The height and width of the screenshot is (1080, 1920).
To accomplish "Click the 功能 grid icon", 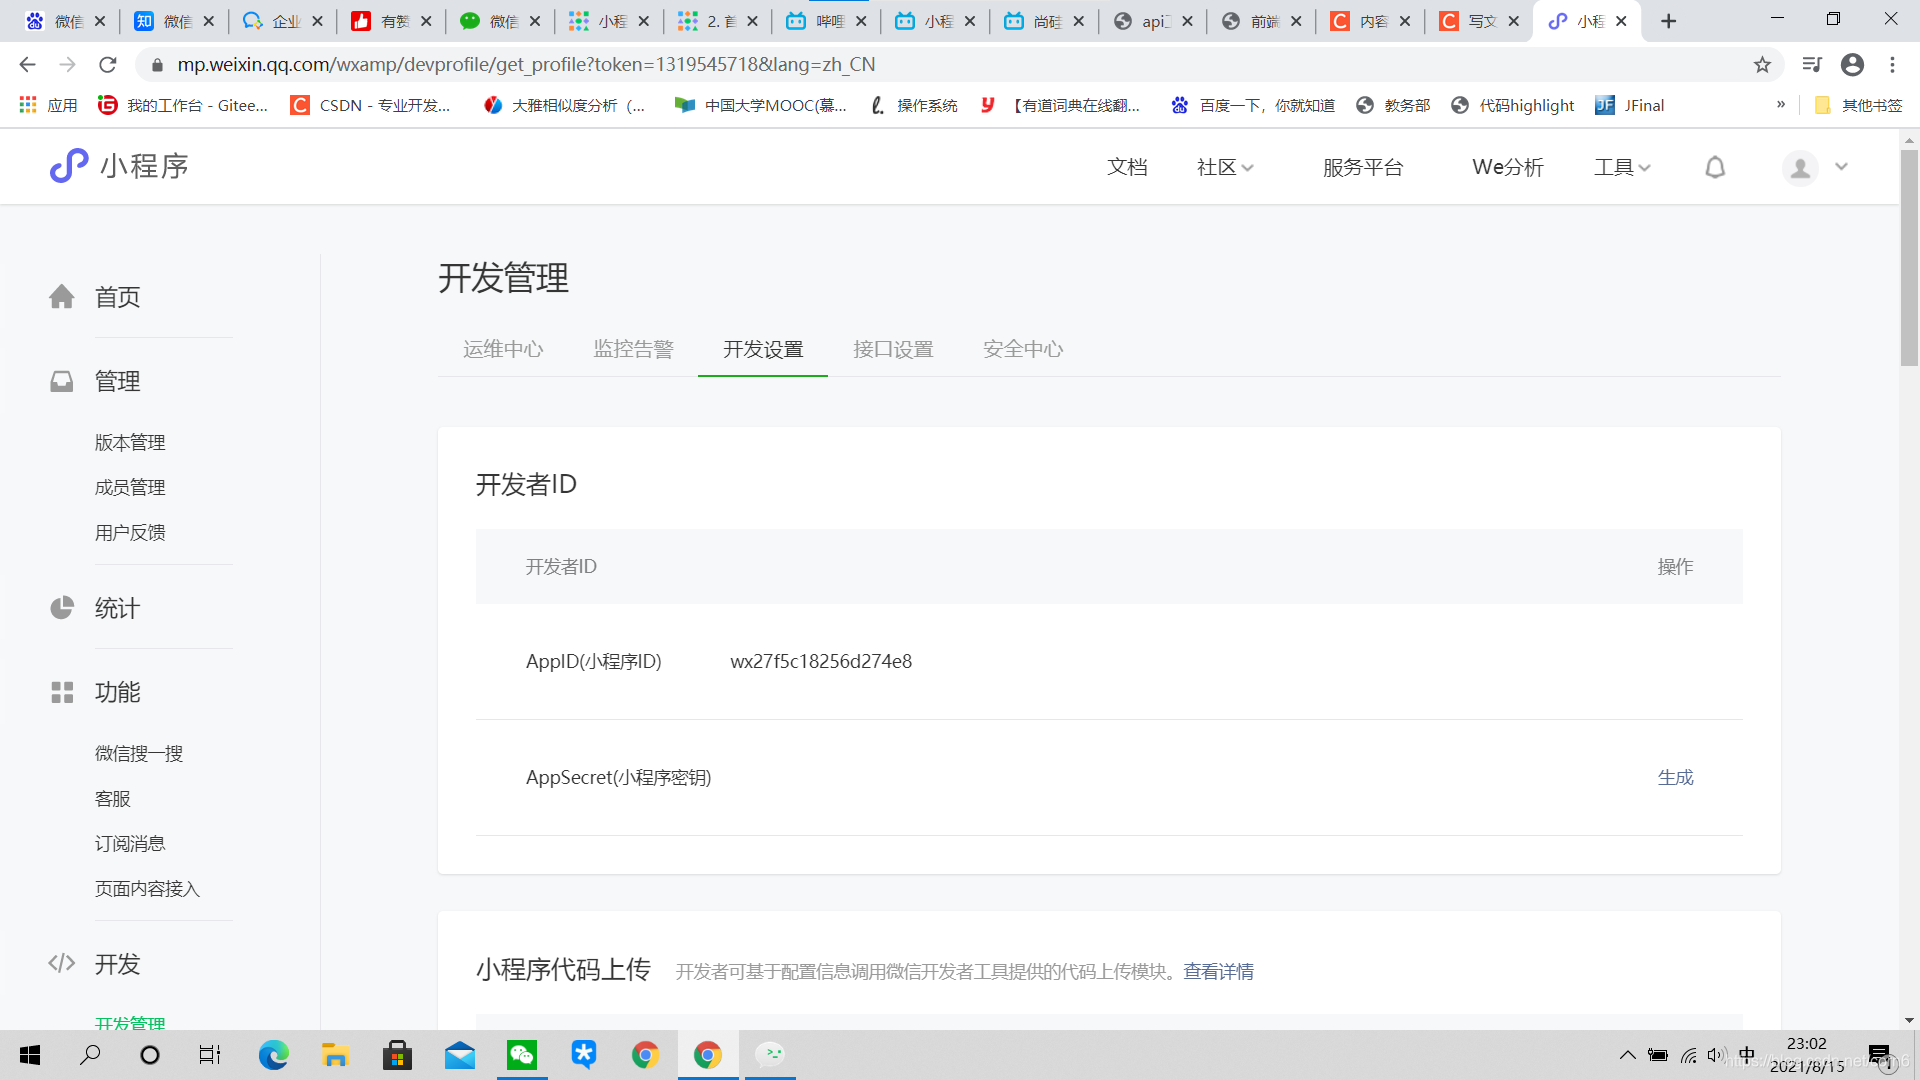I will (x=62, y=692).
